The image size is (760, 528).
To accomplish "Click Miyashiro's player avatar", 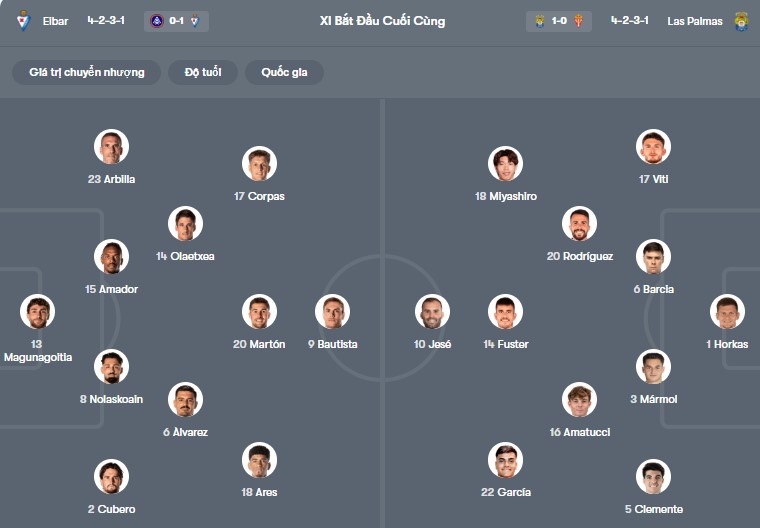I will 506,164.
